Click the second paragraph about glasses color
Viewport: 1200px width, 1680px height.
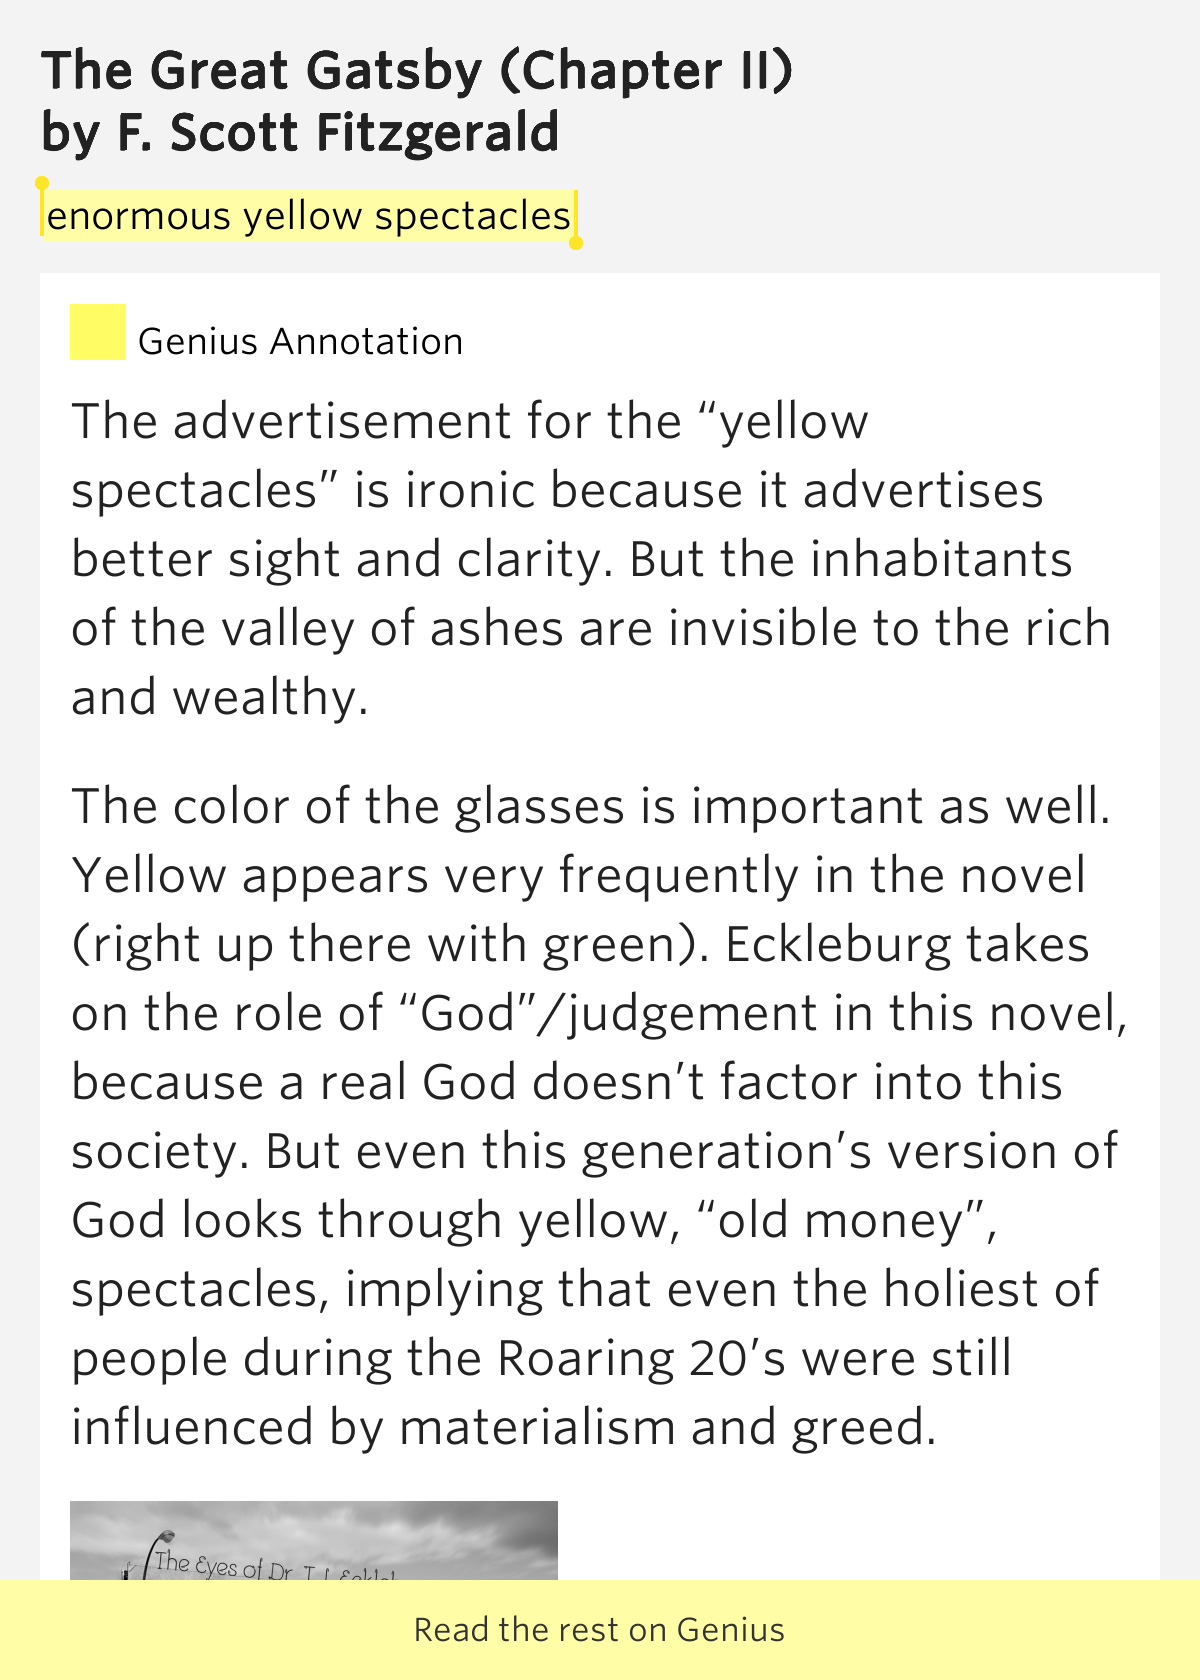pos(599,1116)
